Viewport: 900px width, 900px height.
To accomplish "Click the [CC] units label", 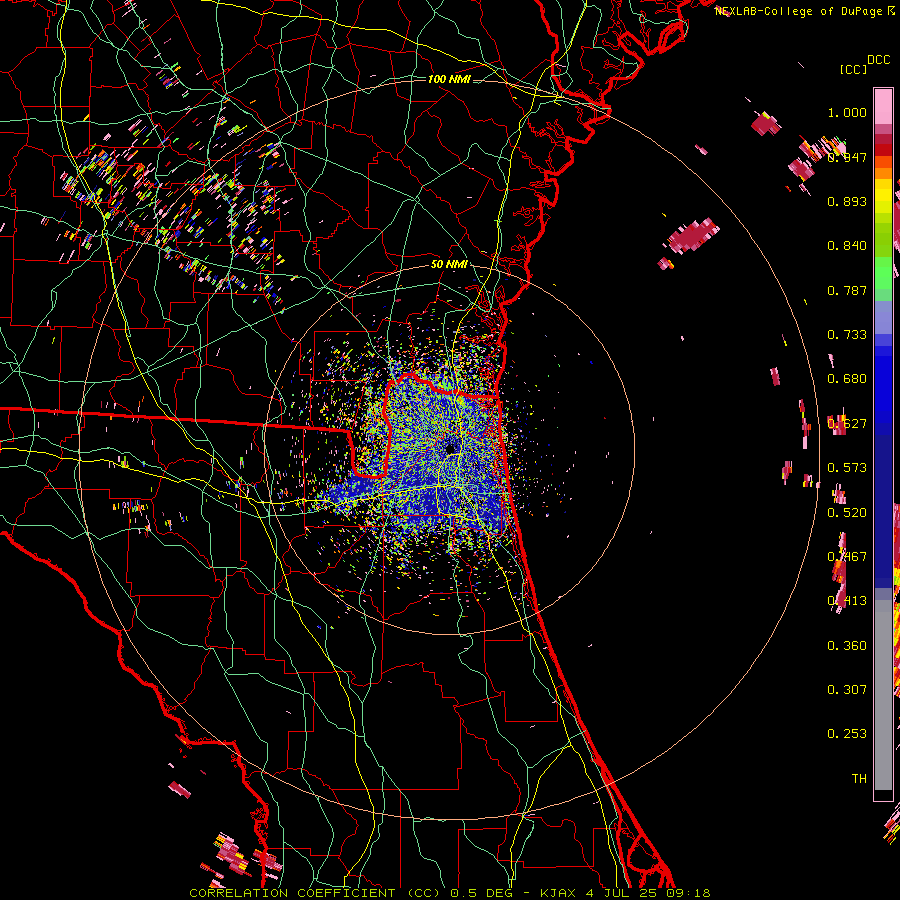I will coord(853,69).
